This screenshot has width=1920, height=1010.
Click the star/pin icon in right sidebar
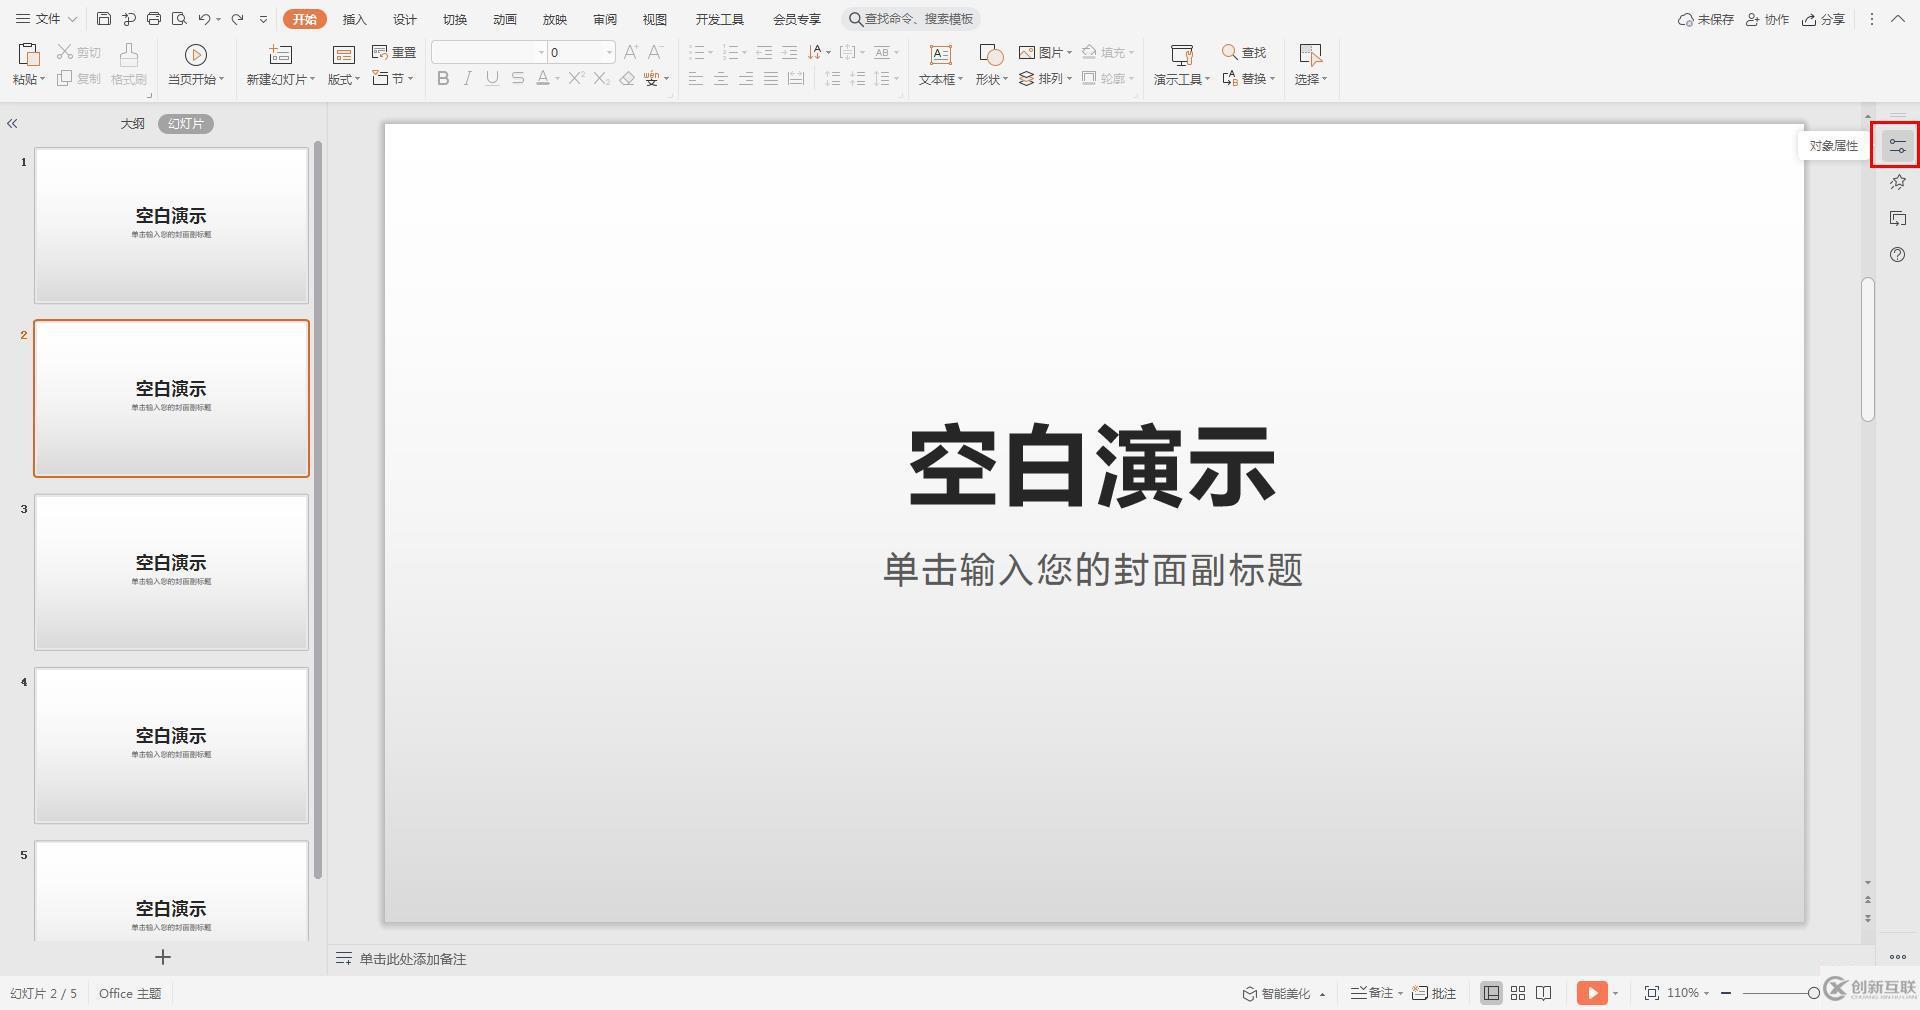[x=1897, y=182]
